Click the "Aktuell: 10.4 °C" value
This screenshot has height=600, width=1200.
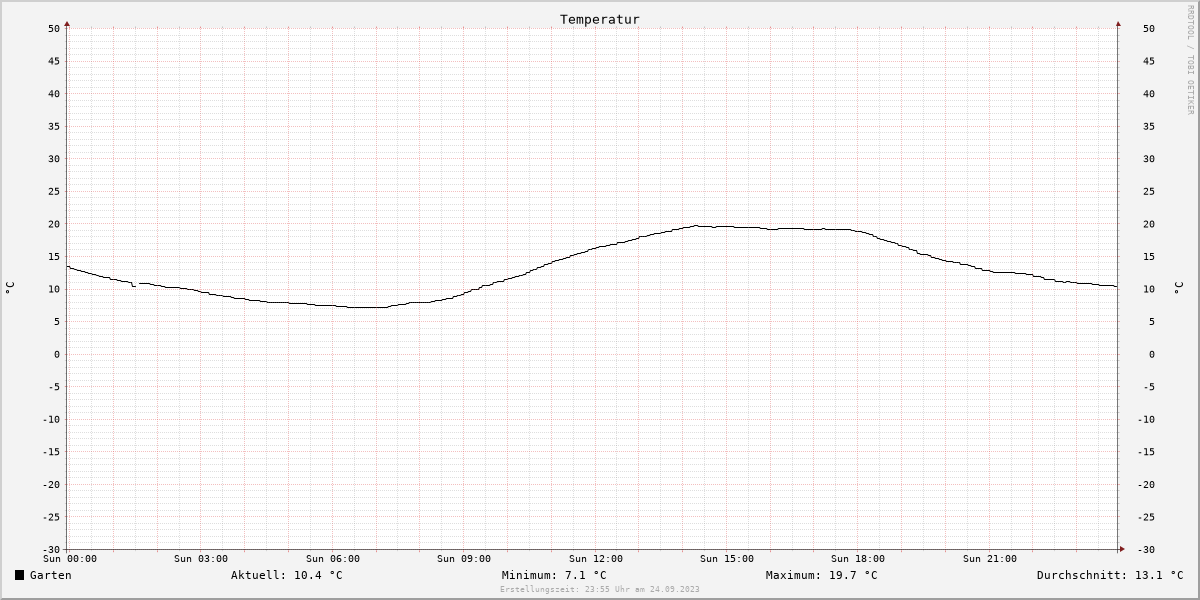pos(287,575)
